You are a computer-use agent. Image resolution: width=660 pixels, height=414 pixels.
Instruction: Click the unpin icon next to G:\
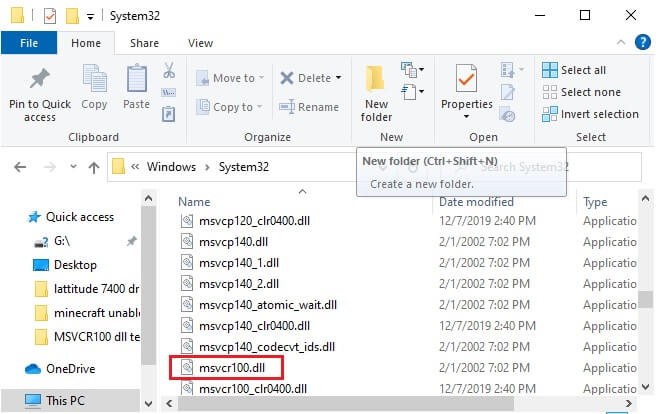click(132, 241)
